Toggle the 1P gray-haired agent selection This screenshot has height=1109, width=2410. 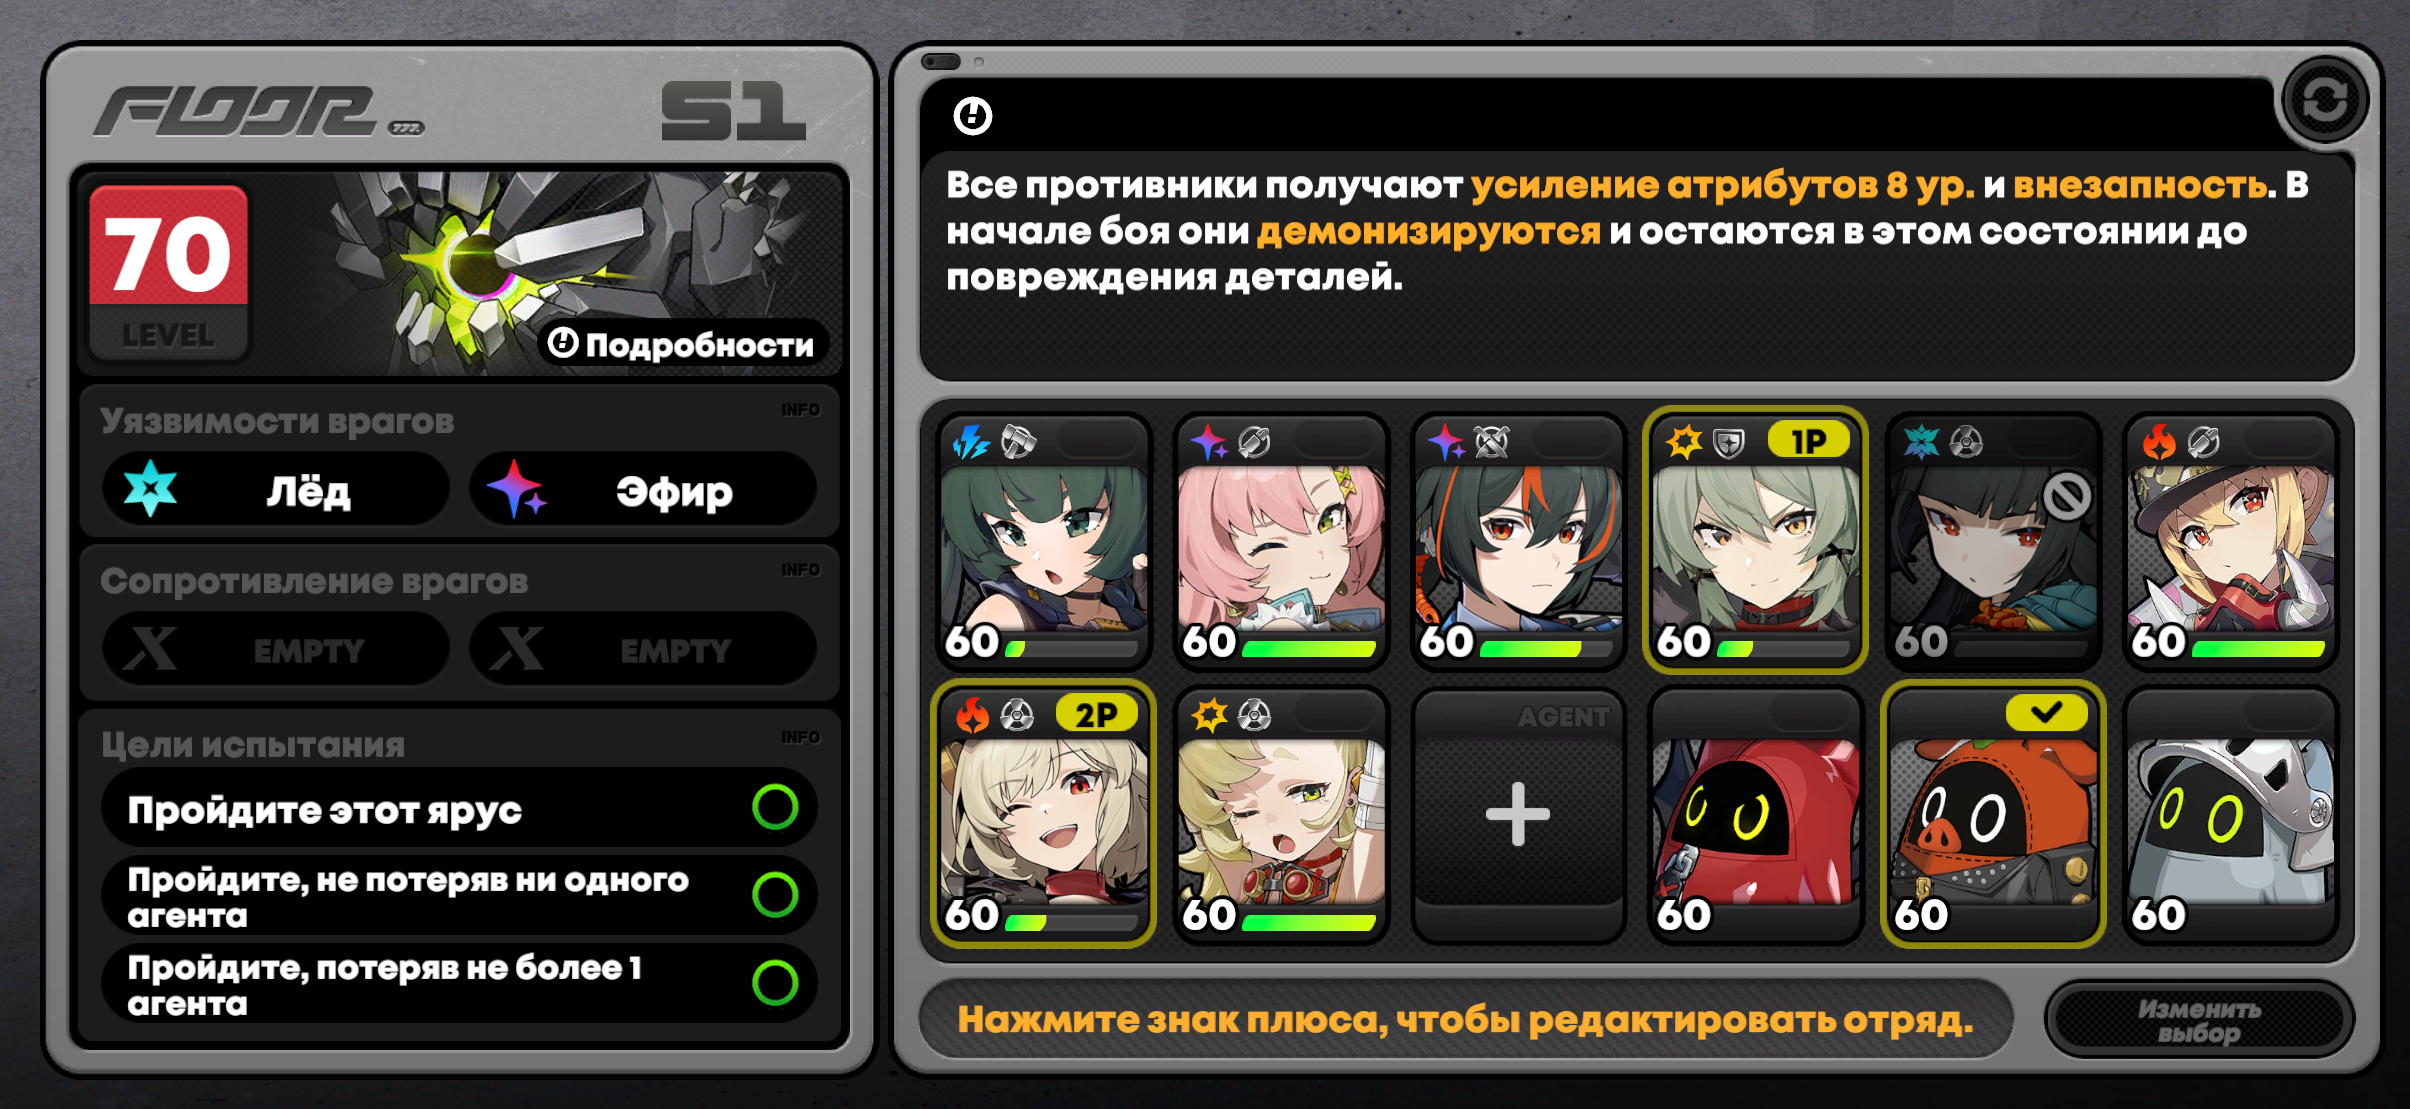pyautogui.click(x=1756, y=540)
